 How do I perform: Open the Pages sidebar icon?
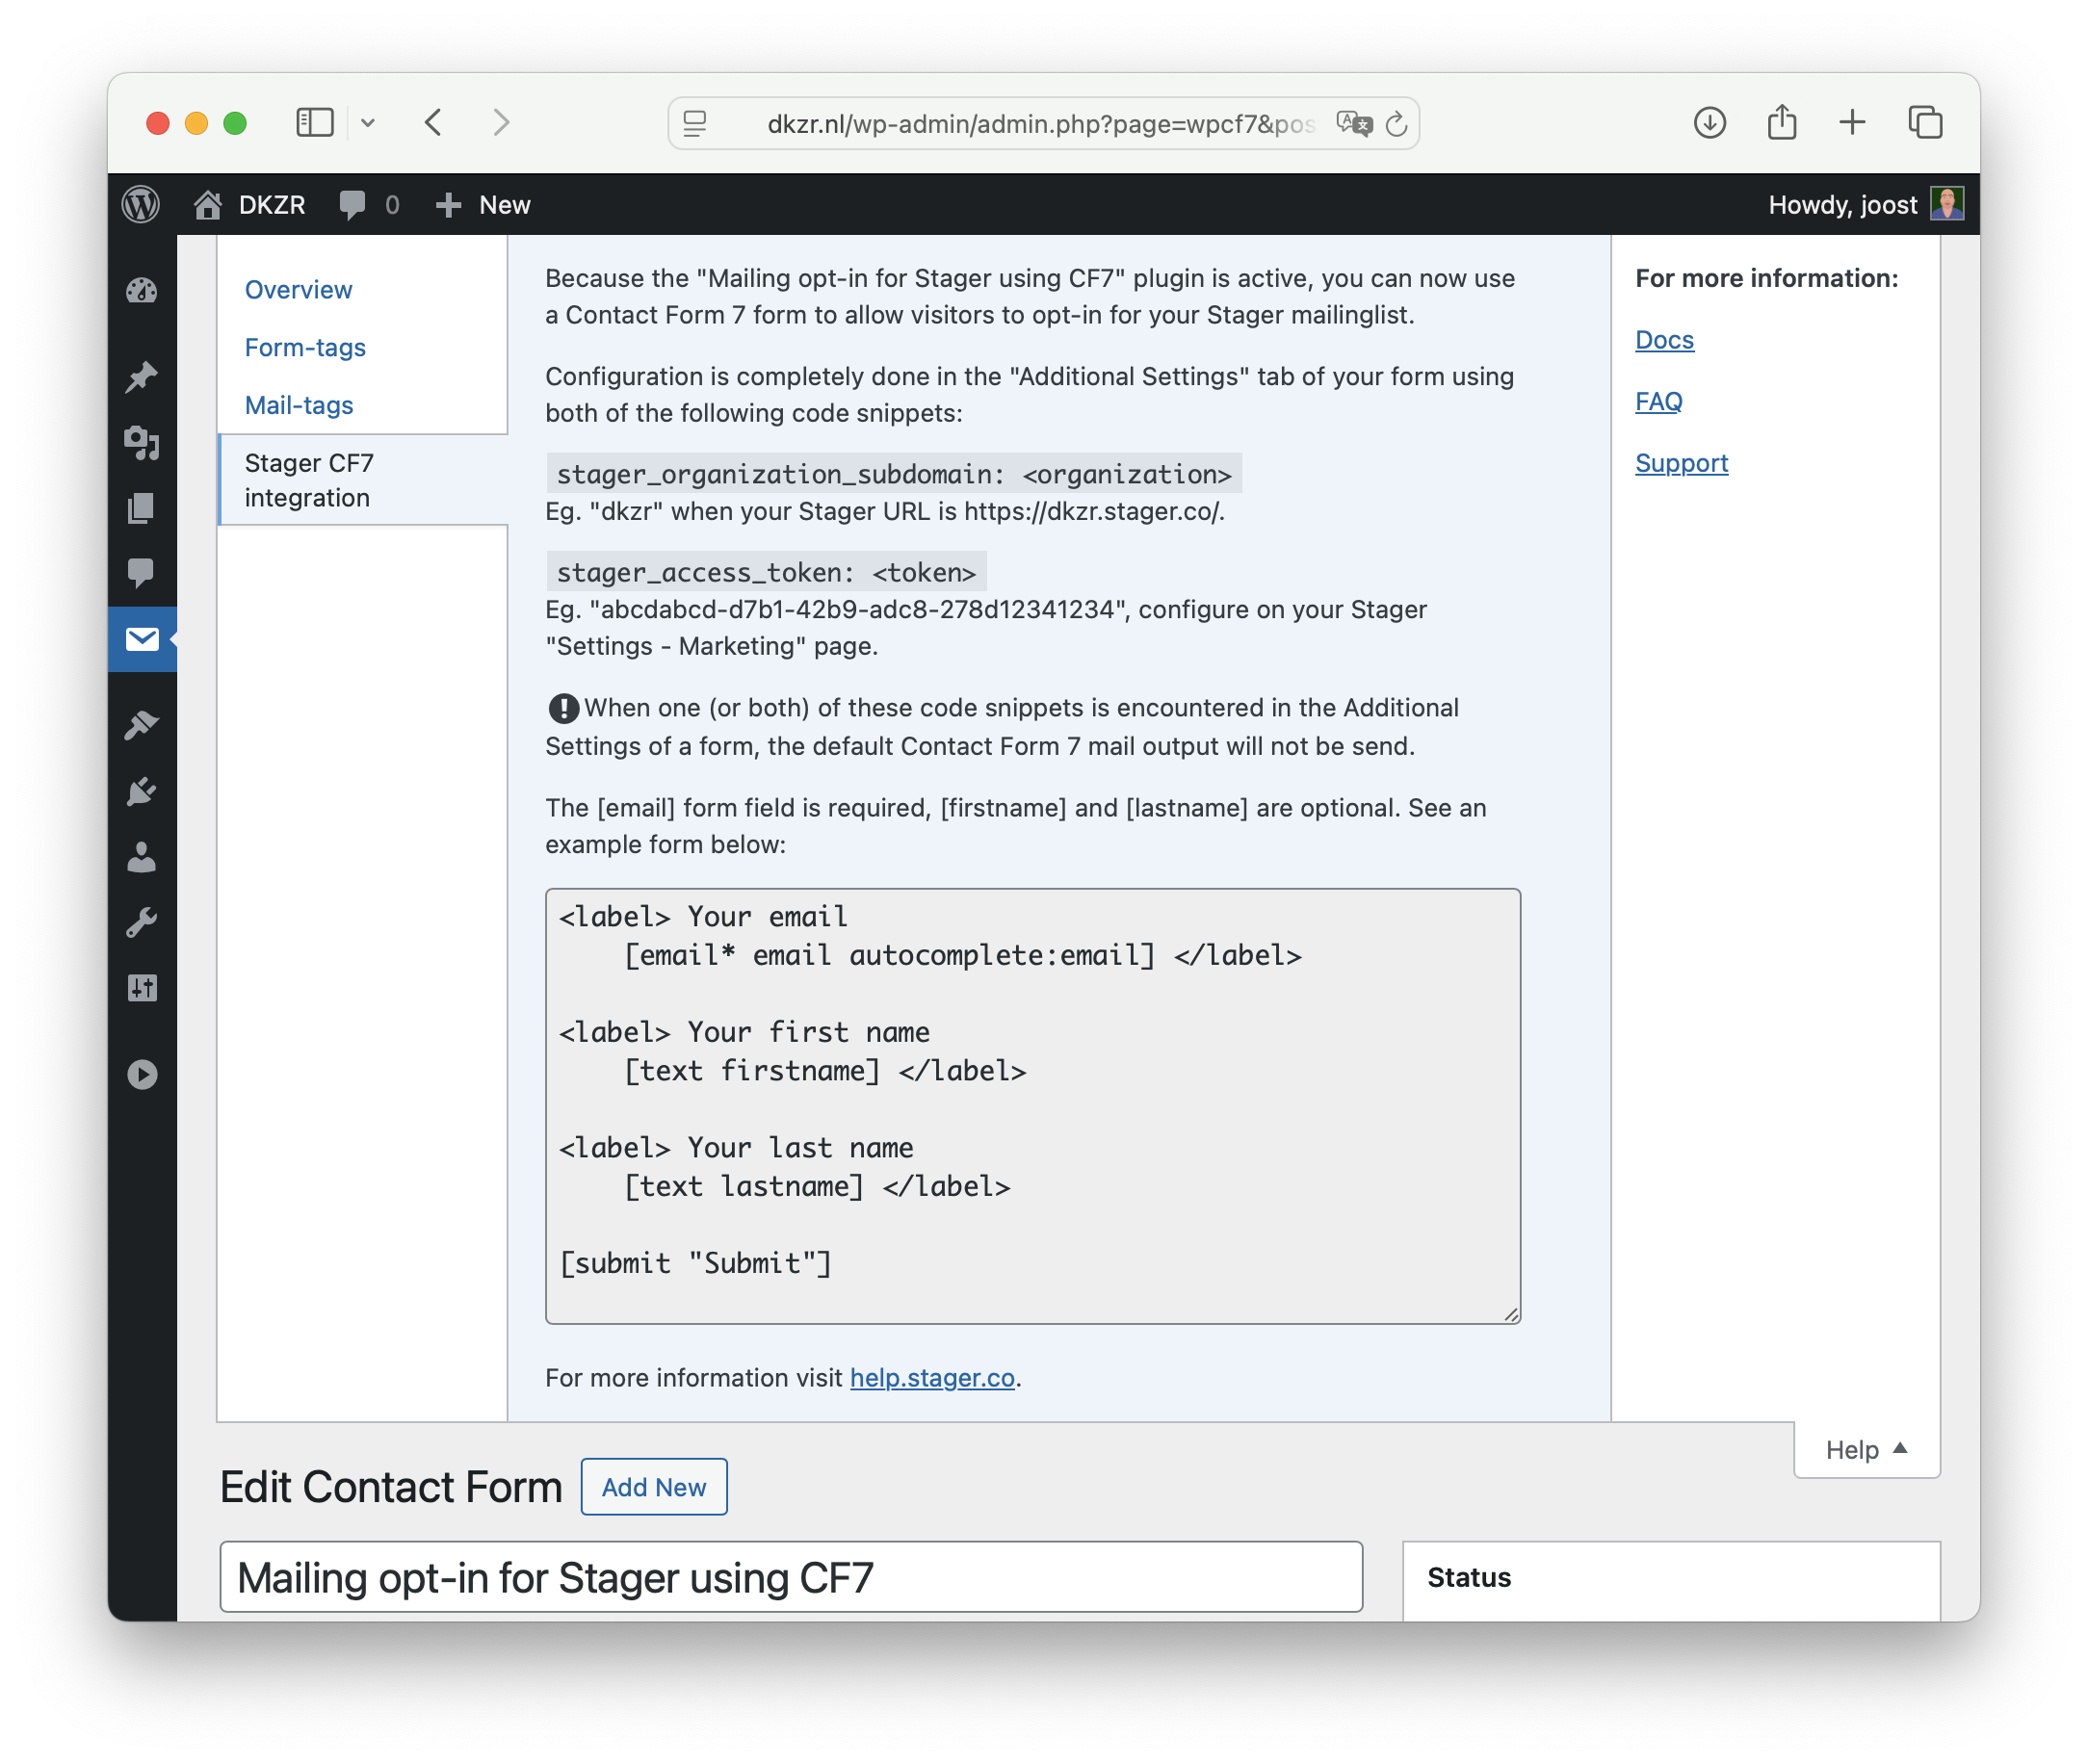click(142, 507)
